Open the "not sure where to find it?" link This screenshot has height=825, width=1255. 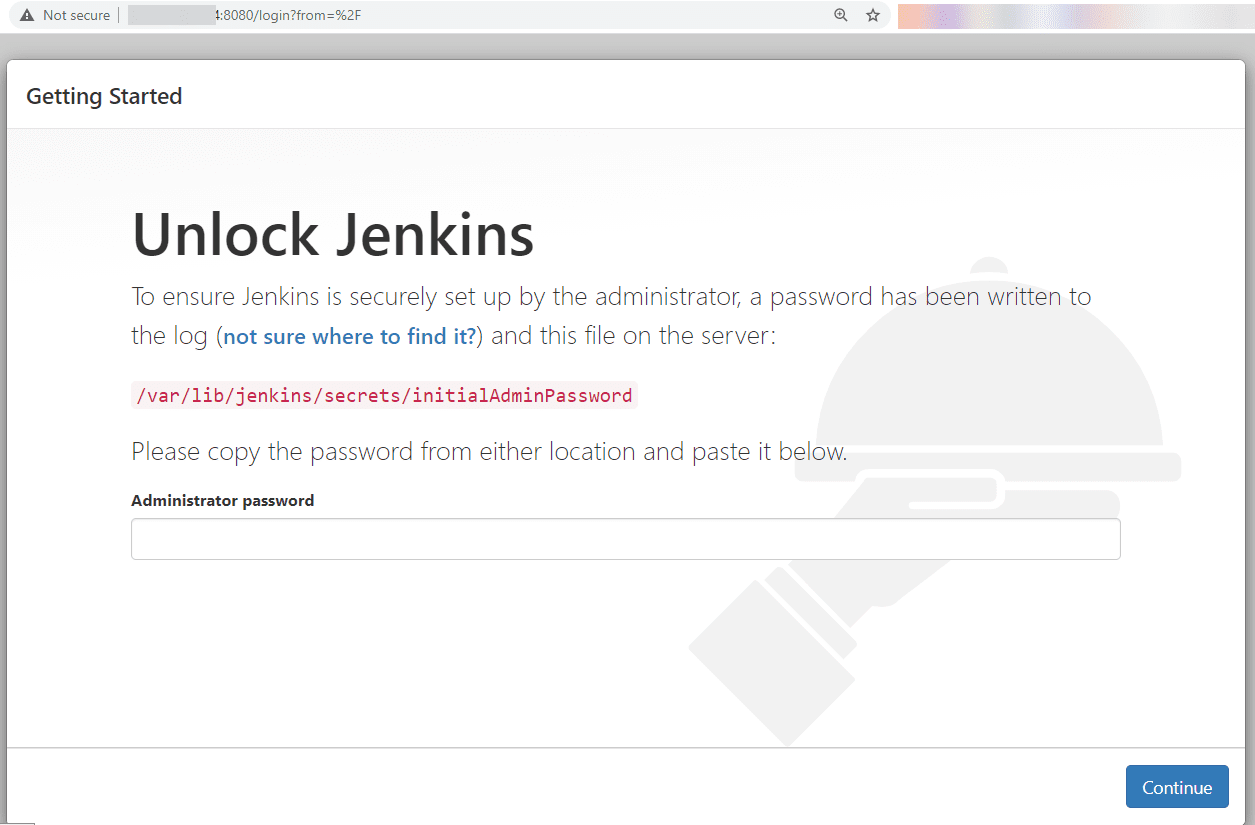tap(348, 336)
